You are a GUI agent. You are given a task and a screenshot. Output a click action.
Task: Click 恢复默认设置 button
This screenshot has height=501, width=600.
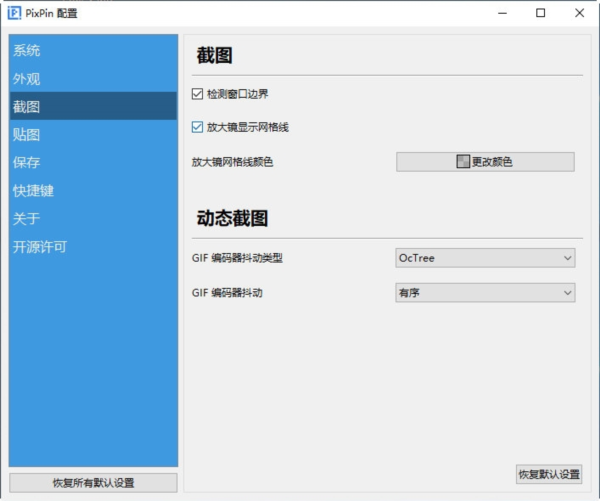[549, 474]
